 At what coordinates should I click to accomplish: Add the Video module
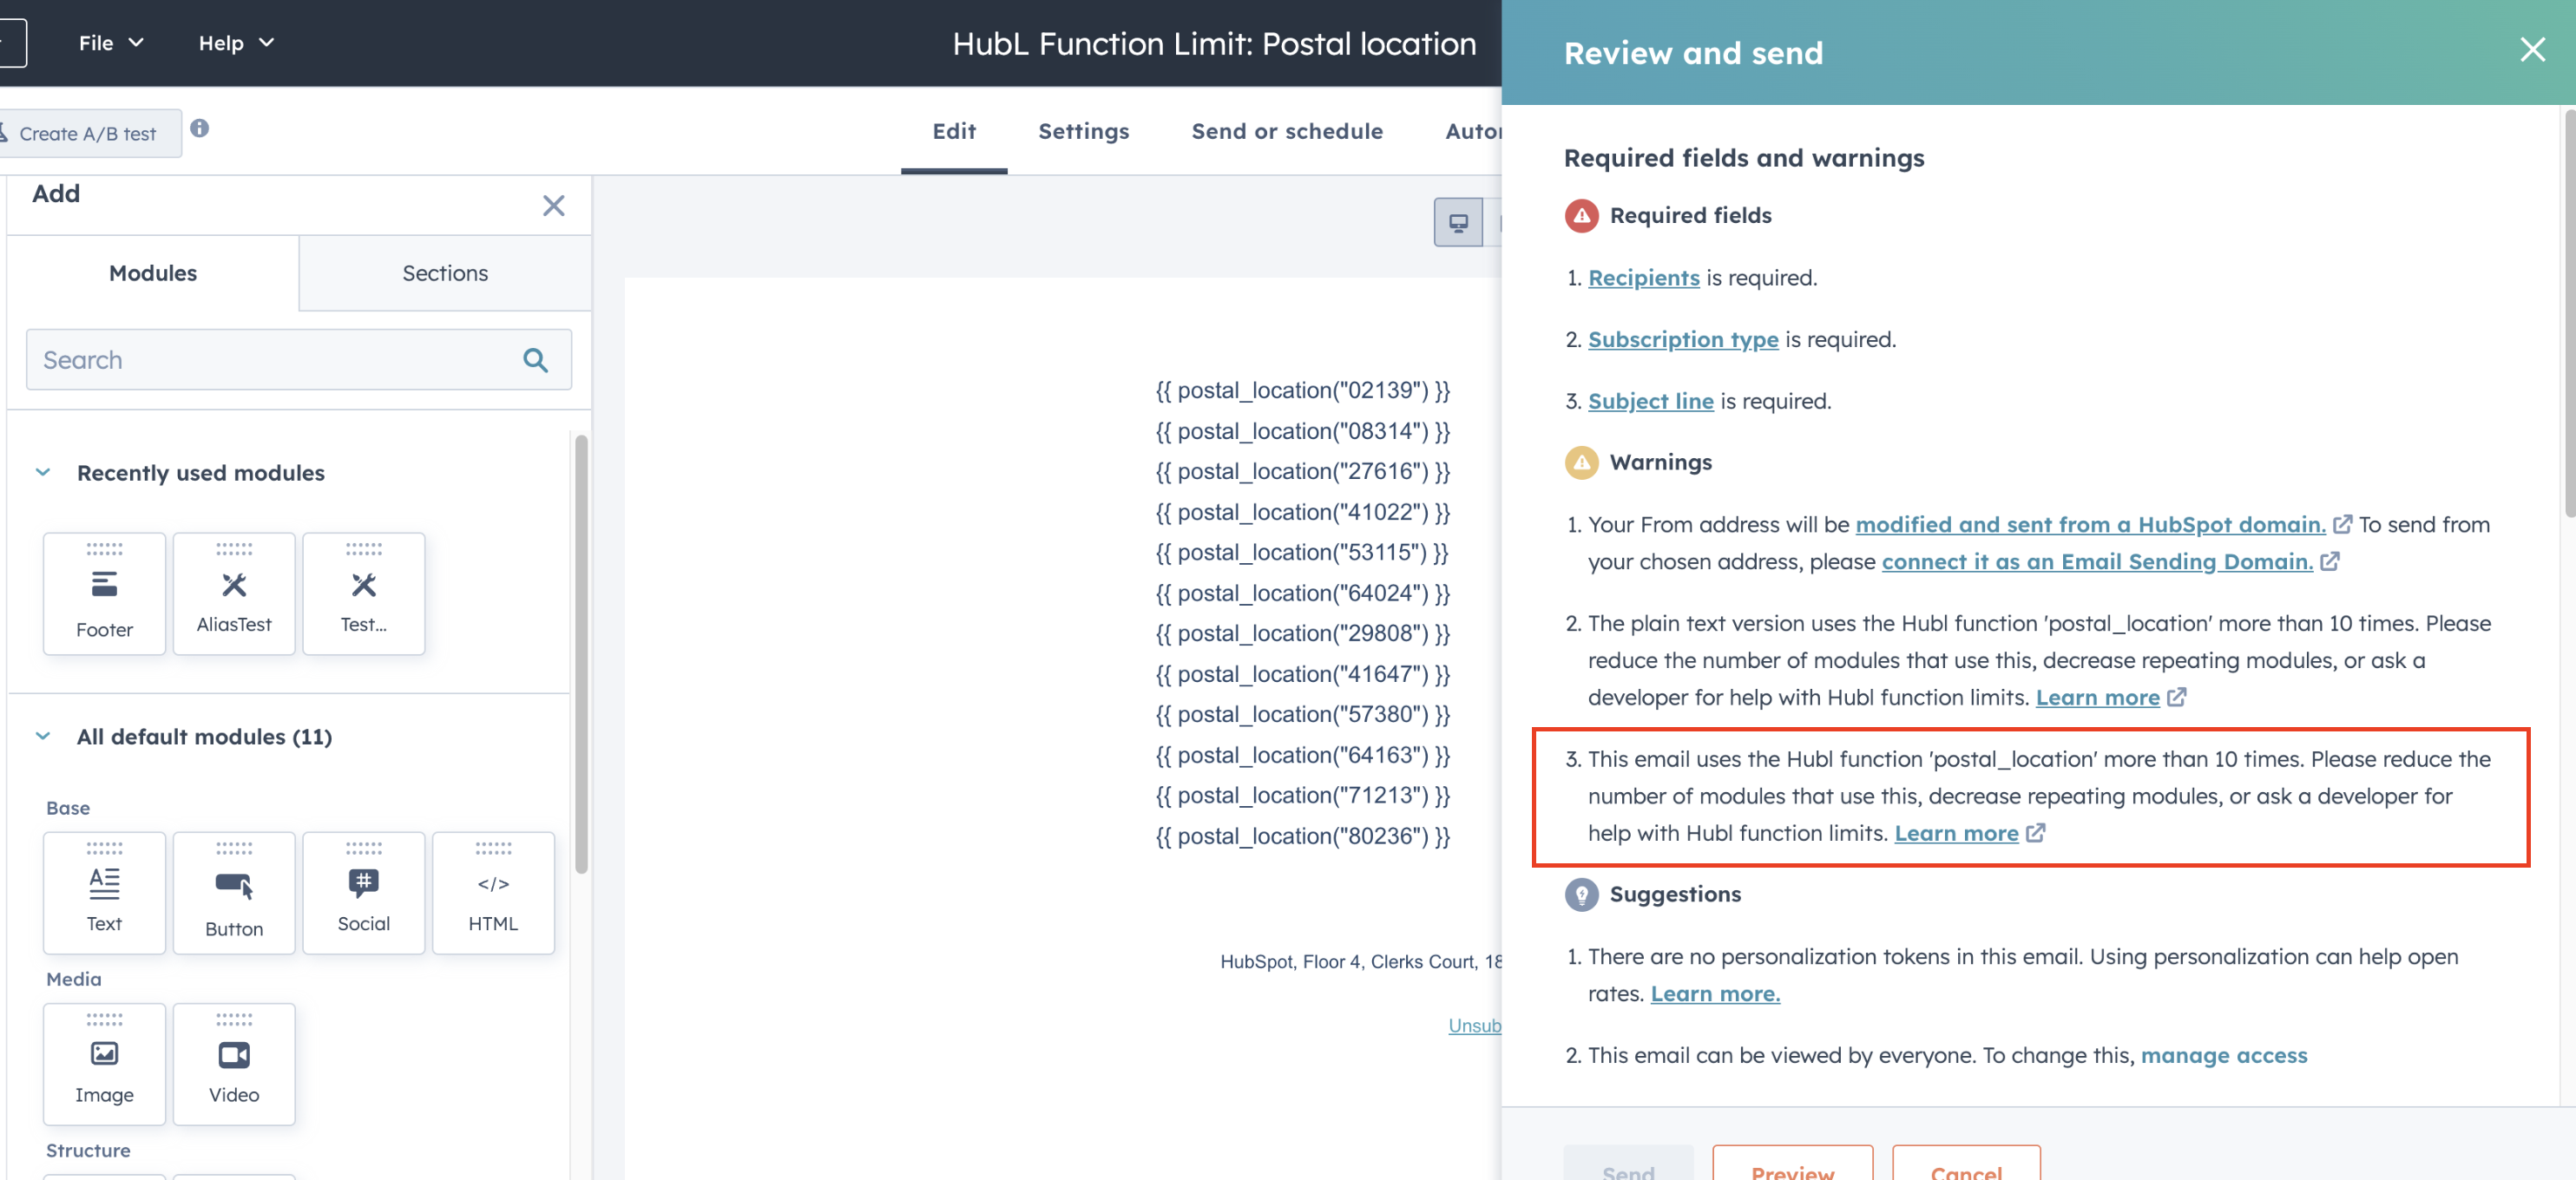pos(234,1064)
